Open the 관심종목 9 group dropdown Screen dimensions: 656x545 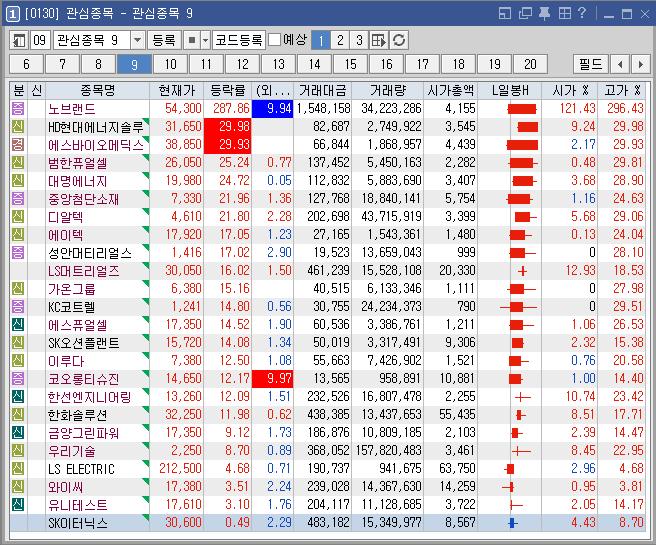pyautogui.click(x=137, y=41)
